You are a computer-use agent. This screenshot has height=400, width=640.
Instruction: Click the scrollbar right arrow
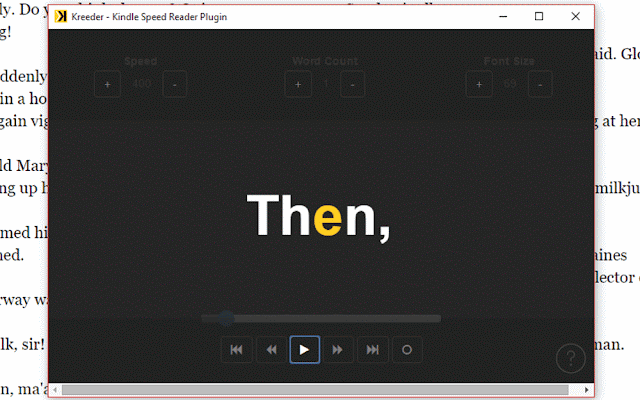coord(587,389)
